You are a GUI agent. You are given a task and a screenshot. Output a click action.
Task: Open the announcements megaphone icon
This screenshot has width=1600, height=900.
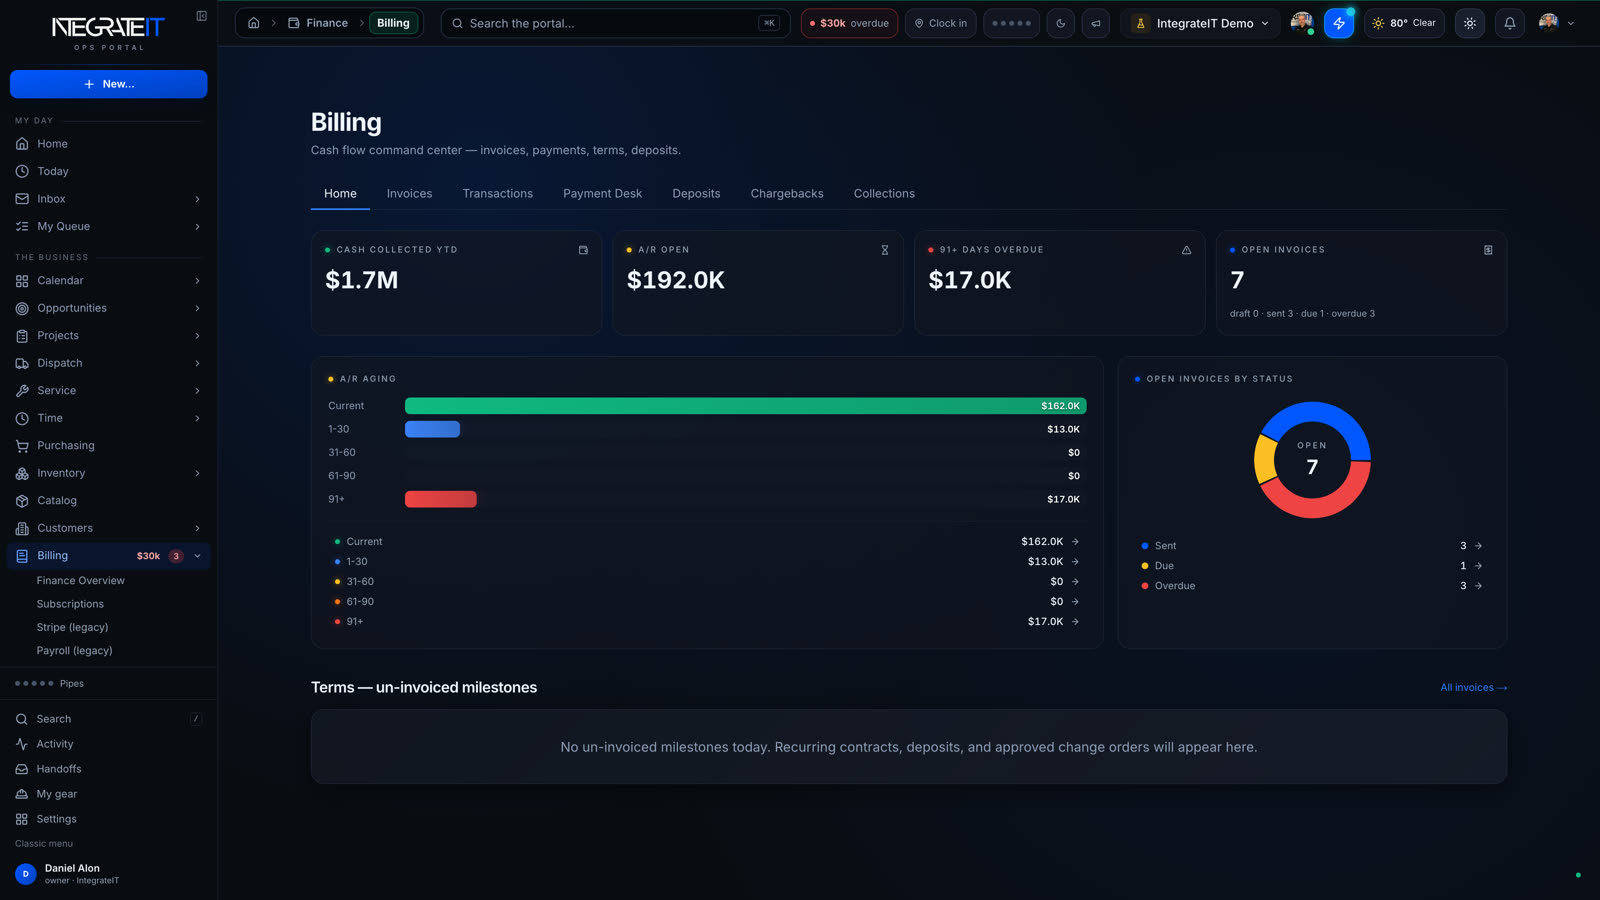click(x=1096, y=23)
